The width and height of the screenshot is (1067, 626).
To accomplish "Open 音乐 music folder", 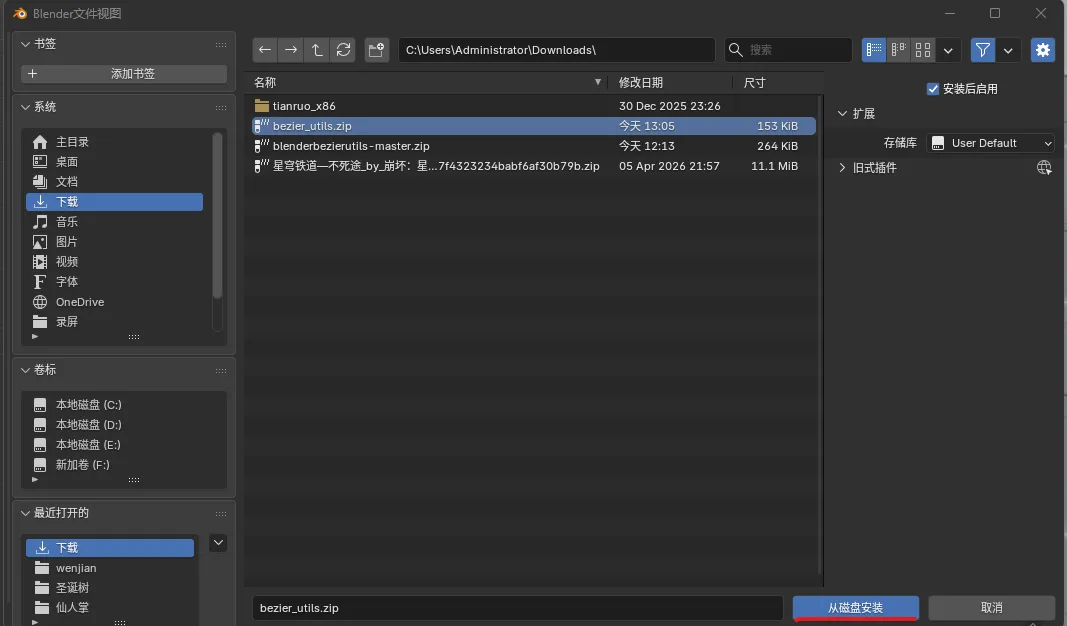I will click(x=114, y=222).
